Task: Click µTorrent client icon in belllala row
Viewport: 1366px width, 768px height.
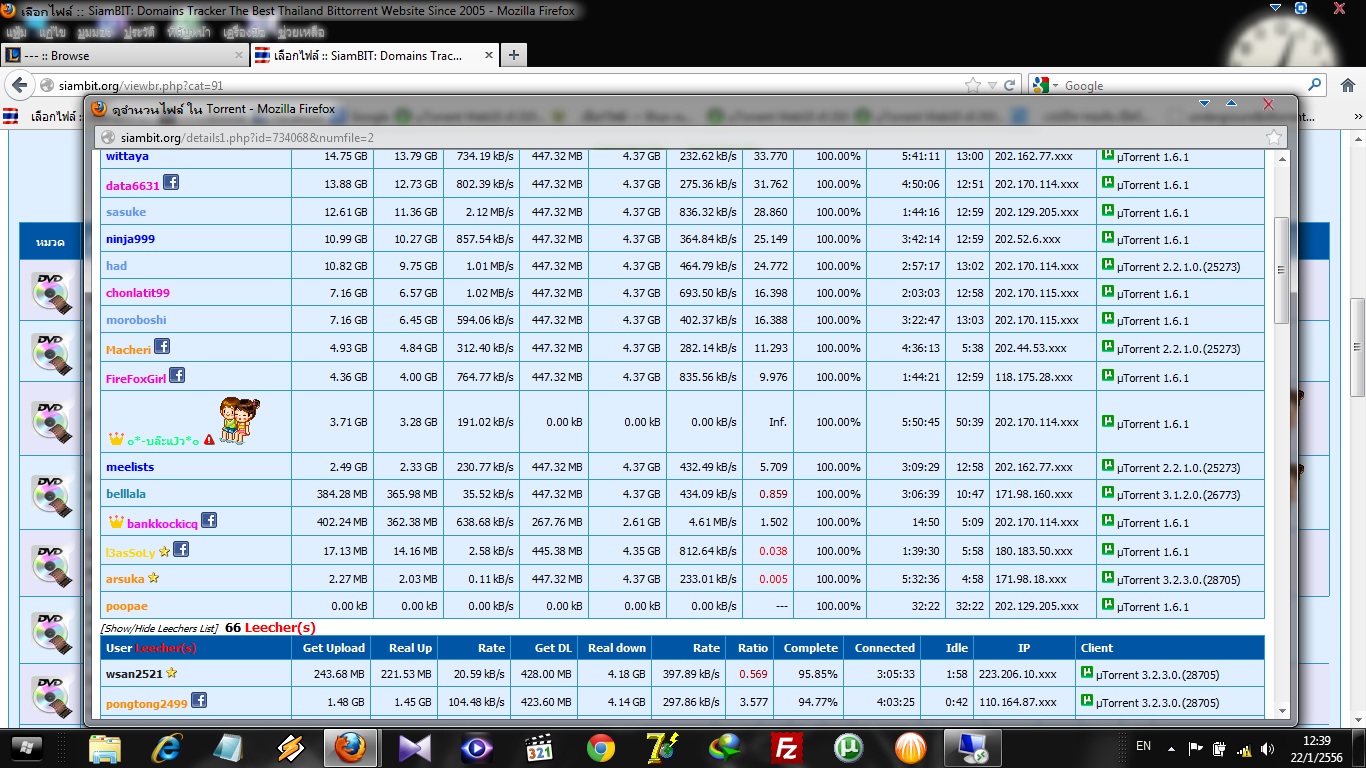Action: click(x=1108, y=493)
